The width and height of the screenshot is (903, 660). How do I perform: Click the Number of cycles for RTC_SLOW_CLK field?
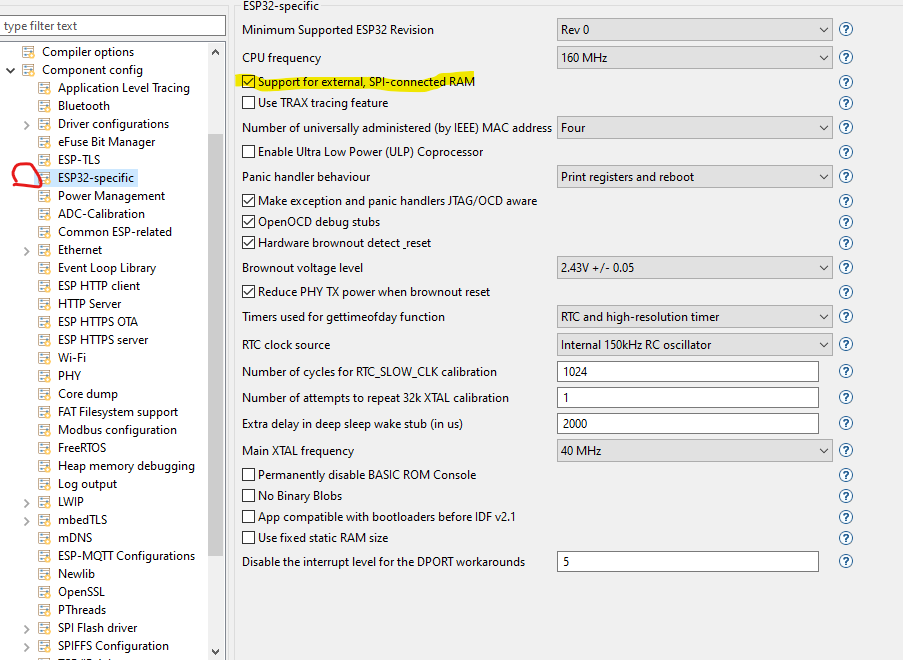[687, 373]
